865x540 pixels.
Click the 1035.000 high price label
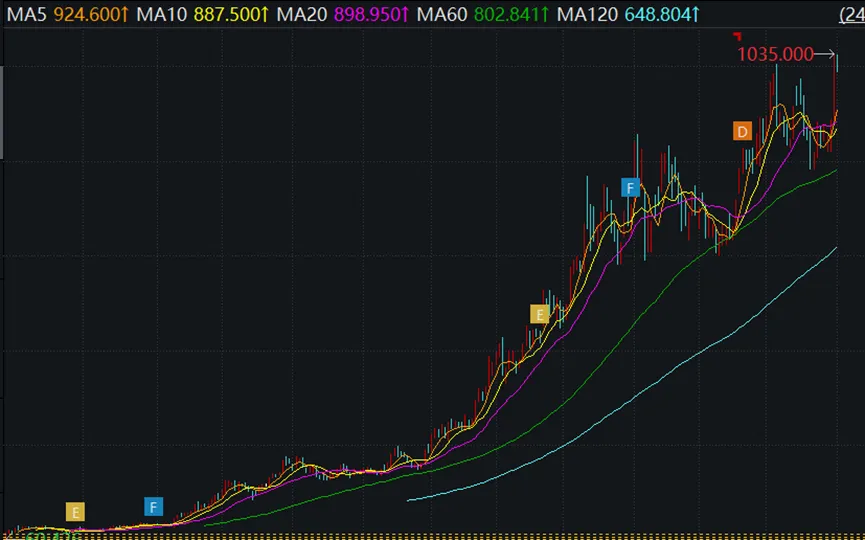(775, 54)
